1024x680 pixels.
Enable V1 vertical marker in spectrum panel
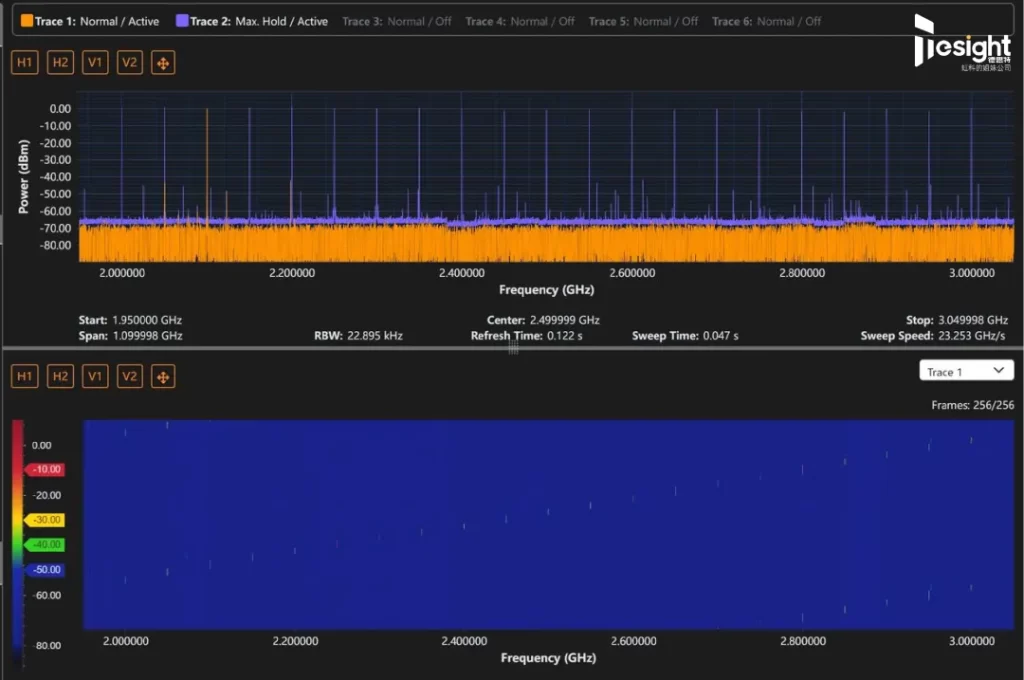pos(95,63)
